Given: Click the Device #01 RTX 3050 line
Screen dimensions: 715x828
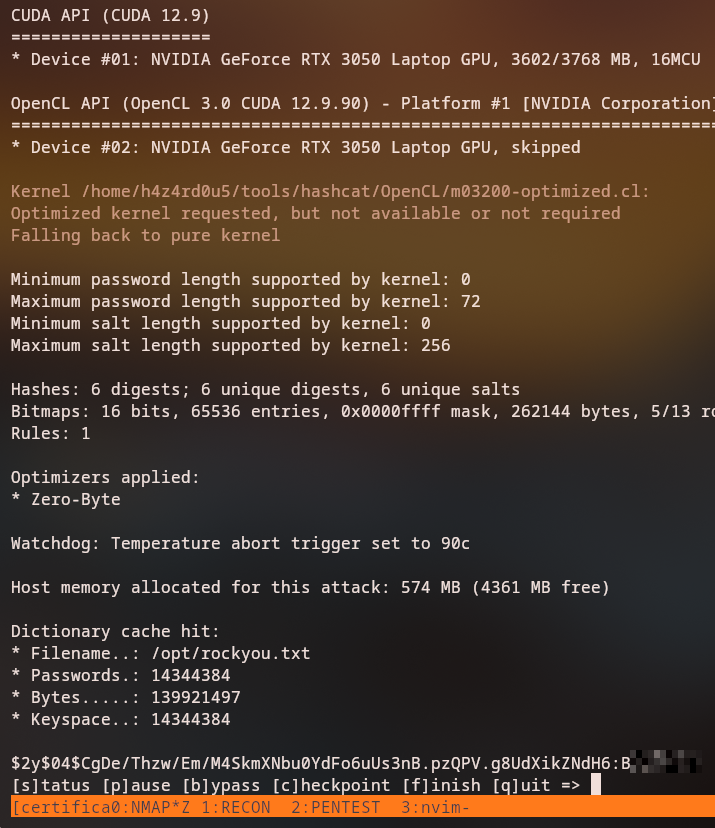Looking at the screenshot, I should 355,60.
